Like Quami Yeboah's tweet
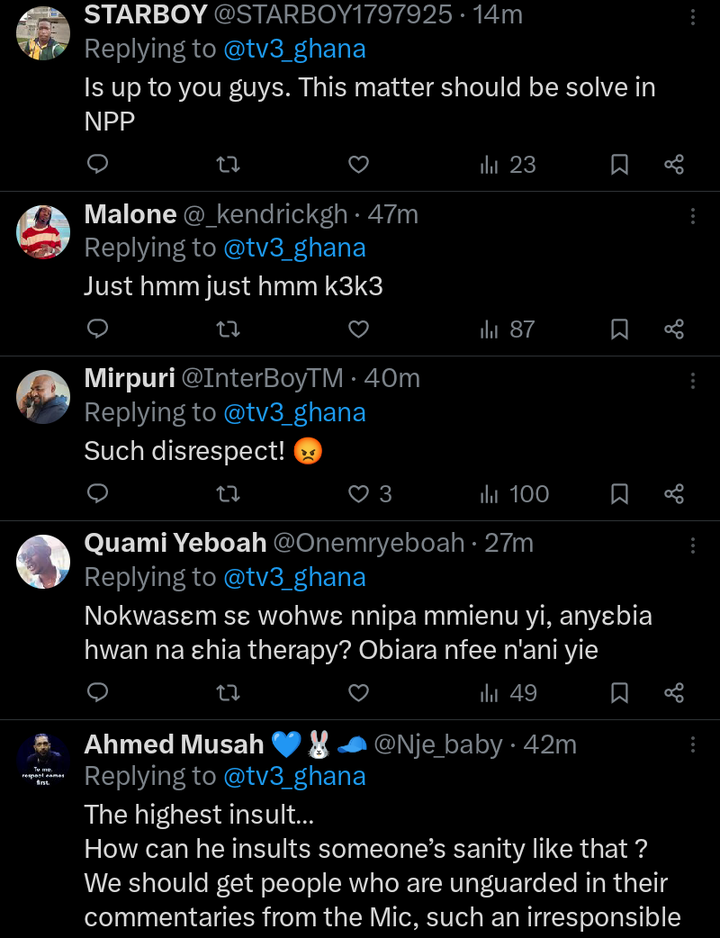 (x=358, y=693)
